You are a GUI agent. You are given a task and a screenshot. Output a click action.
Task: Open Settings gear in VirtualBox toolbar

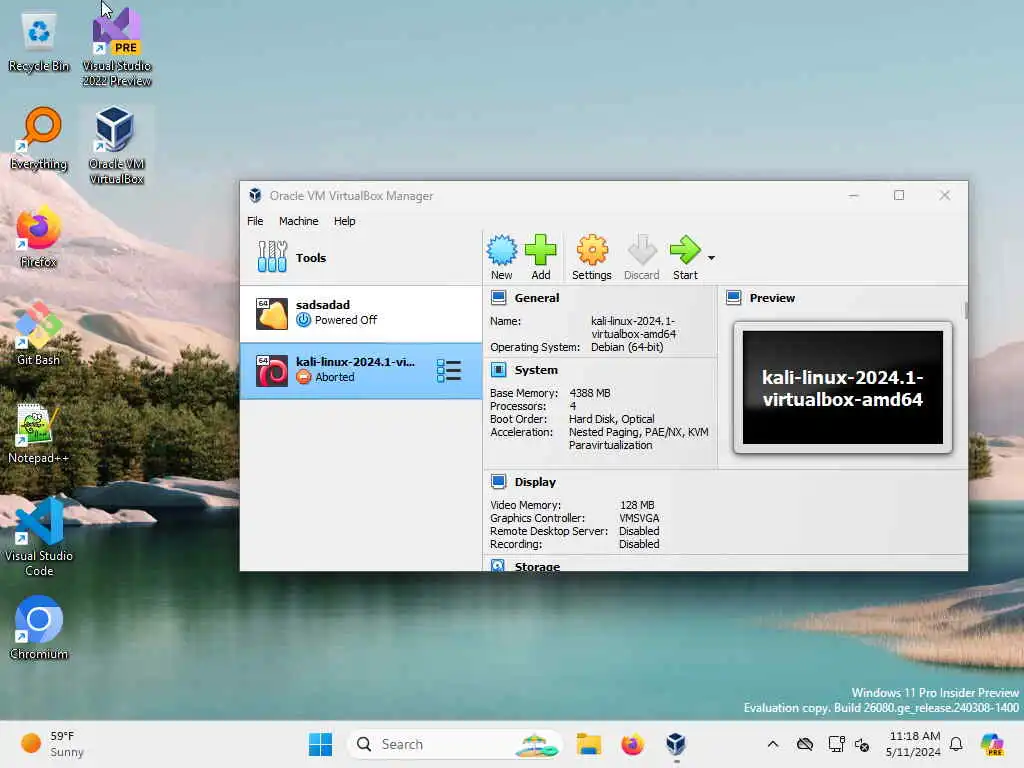point(592,257)
